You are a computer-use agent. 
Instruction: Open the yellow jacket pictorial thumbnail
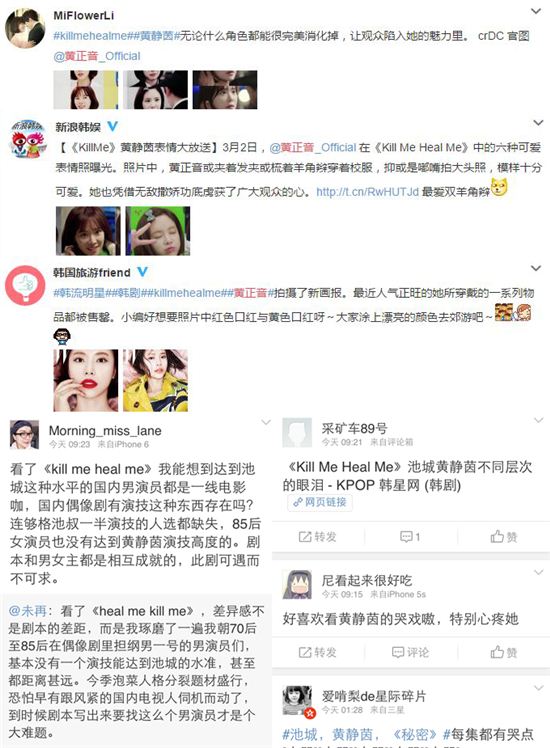point(156,380)
